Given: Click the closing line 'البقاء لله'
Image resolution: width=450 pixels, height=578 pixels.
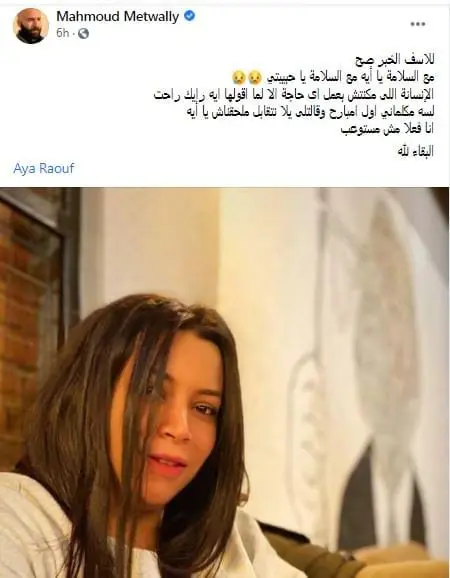Looking at the screenshot, I should click(x=416, y=151).
